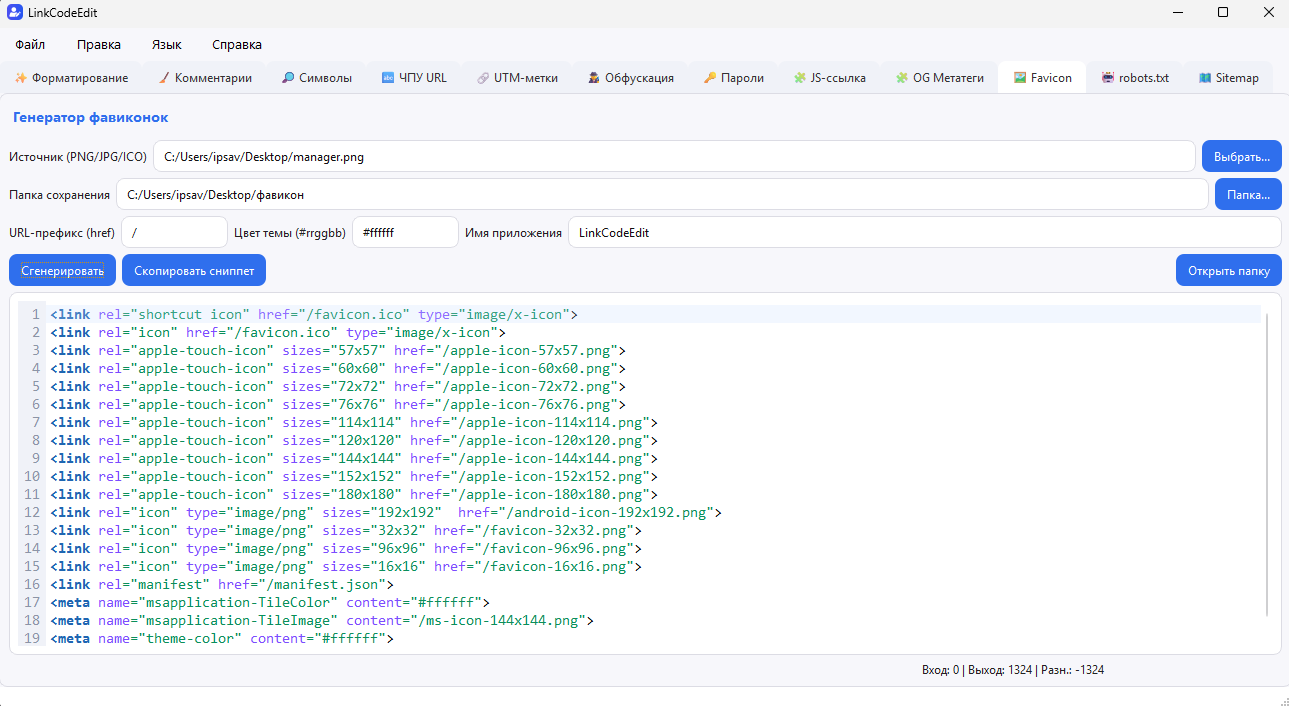Focus the Папка сохранения path field
The image size is (1289, 706).
pos(662,195)
